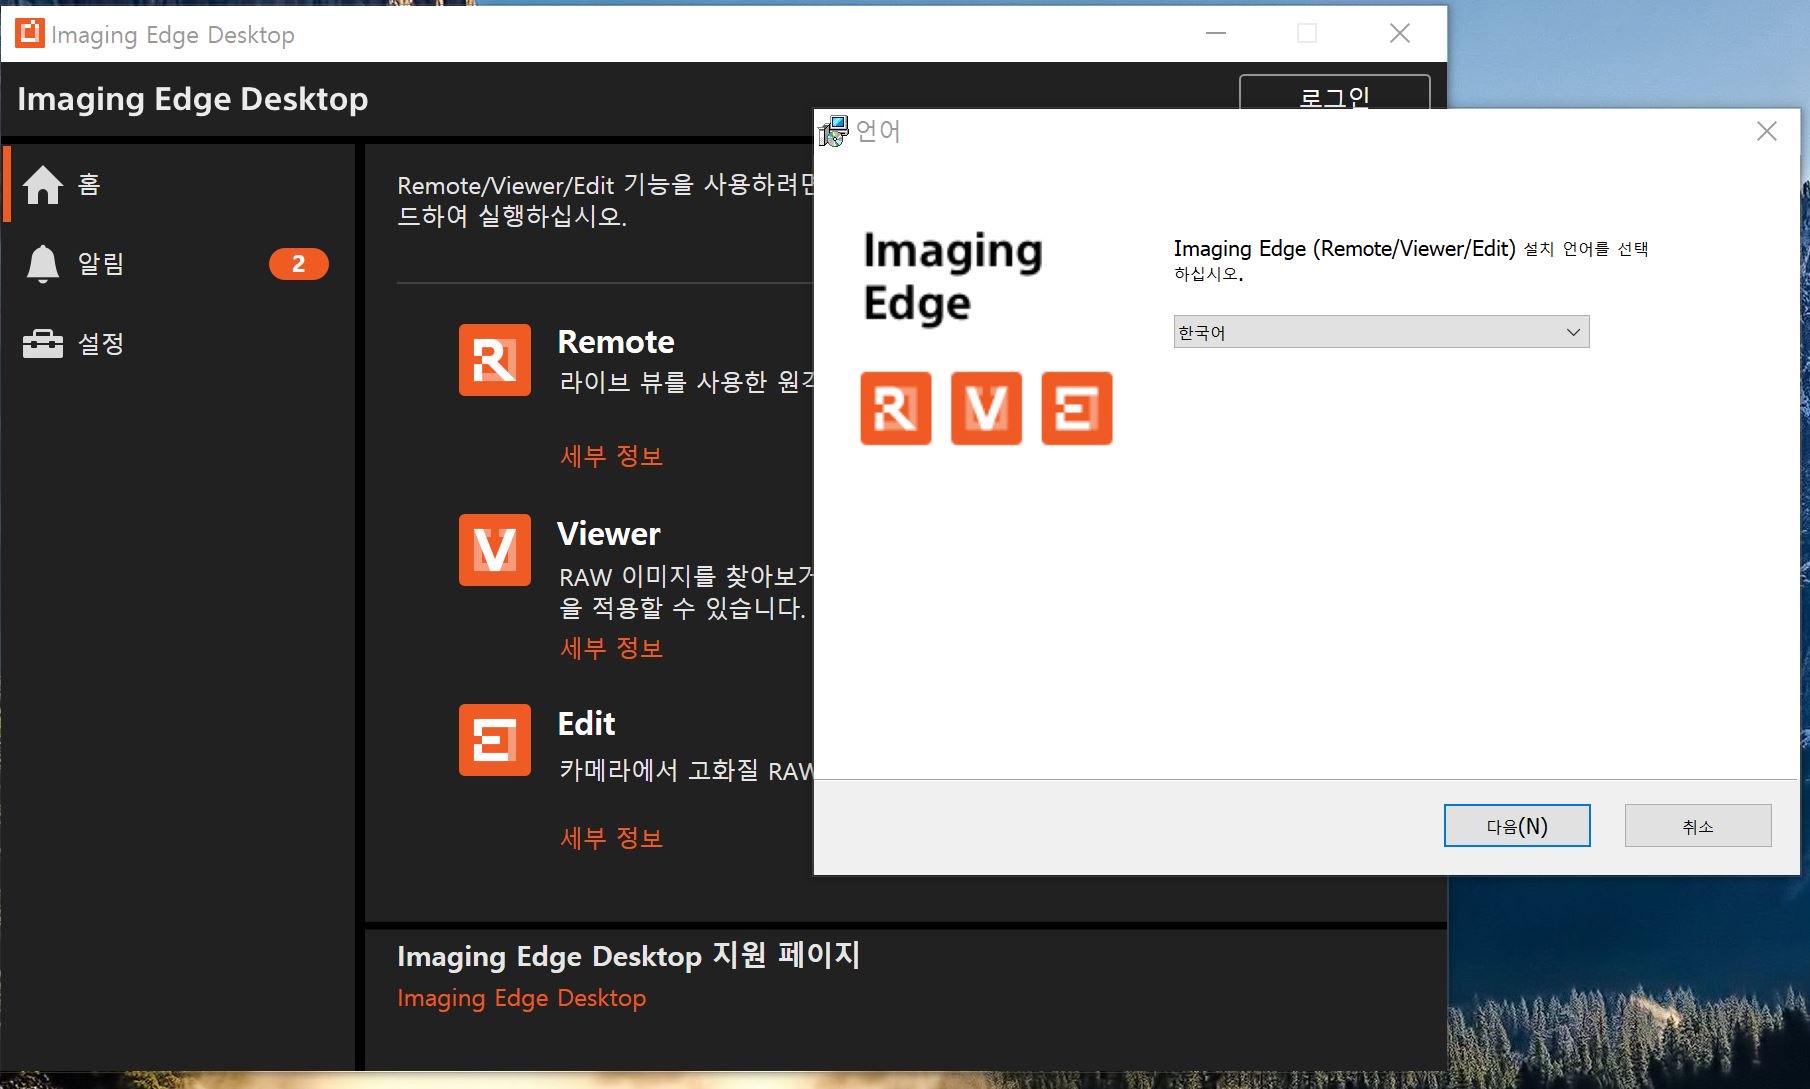Open 세부 정보 link under Edit
This screenshot has height=1089, width=1810.
(x=611, y=838)
